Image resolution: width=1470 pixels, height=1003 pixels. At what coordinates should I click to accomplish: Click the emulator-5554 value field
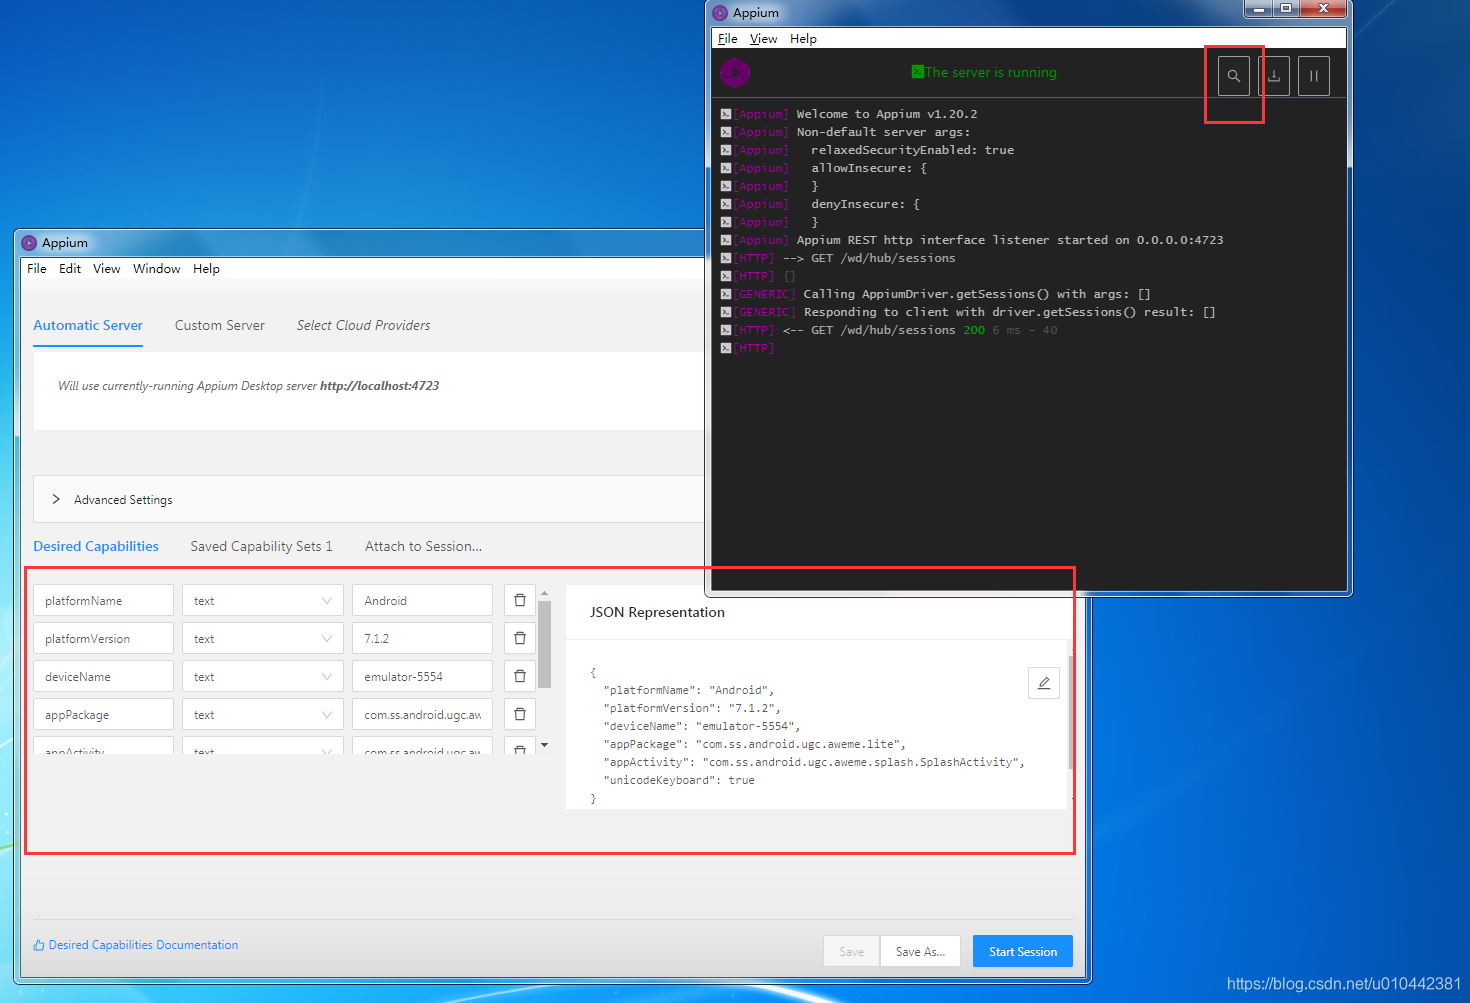coord(422,676)
